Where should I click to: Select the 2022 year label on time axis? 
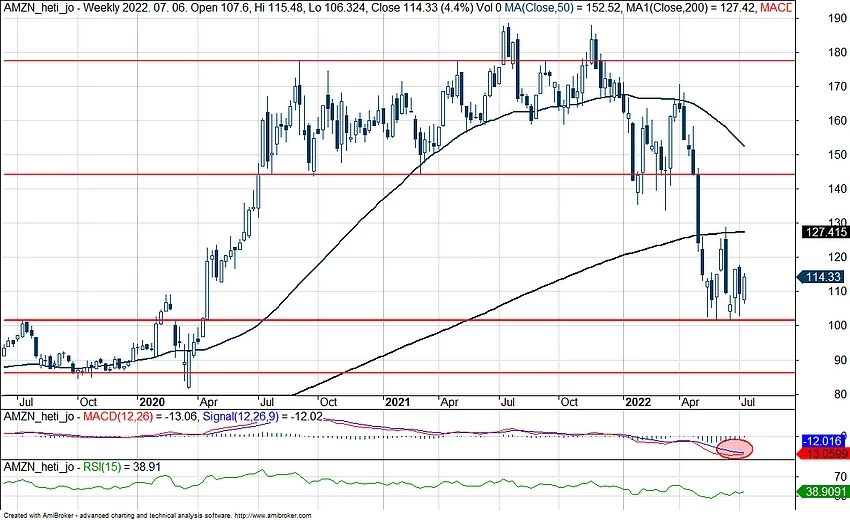coord(638,402)
